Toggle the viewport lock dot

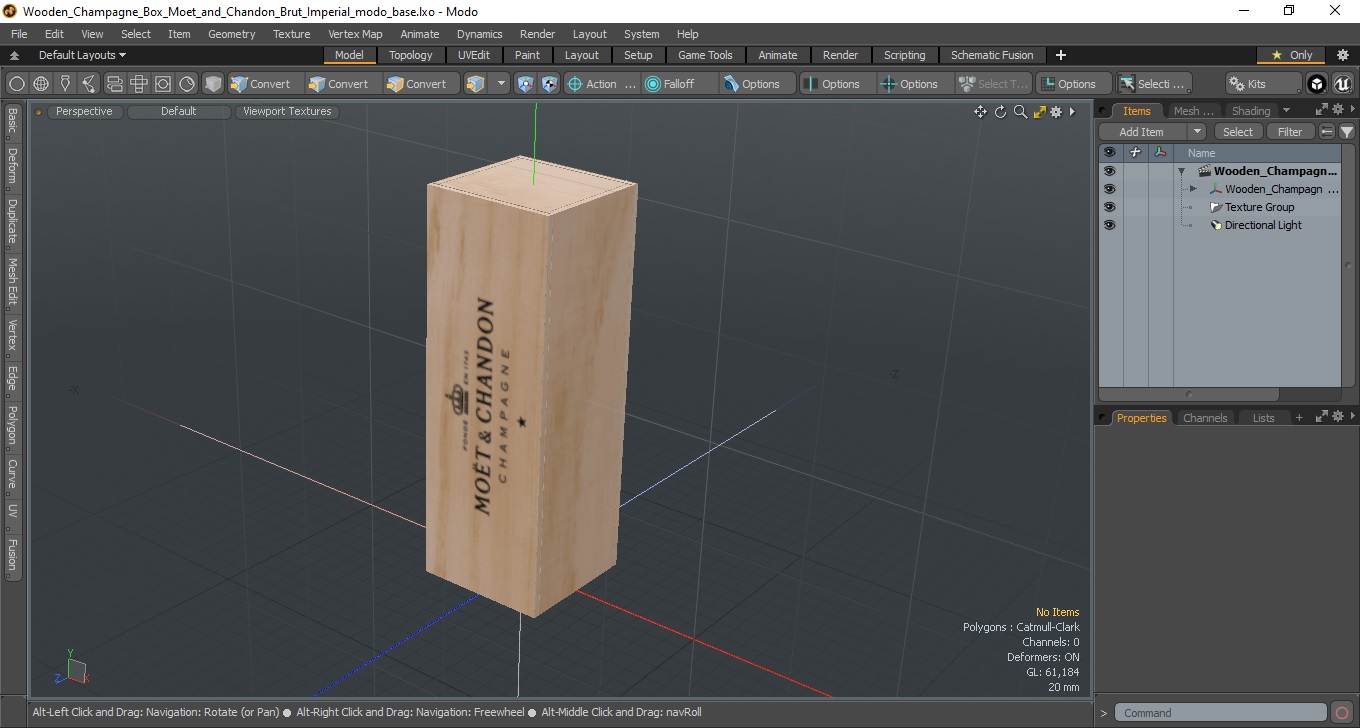pos(39,112)
